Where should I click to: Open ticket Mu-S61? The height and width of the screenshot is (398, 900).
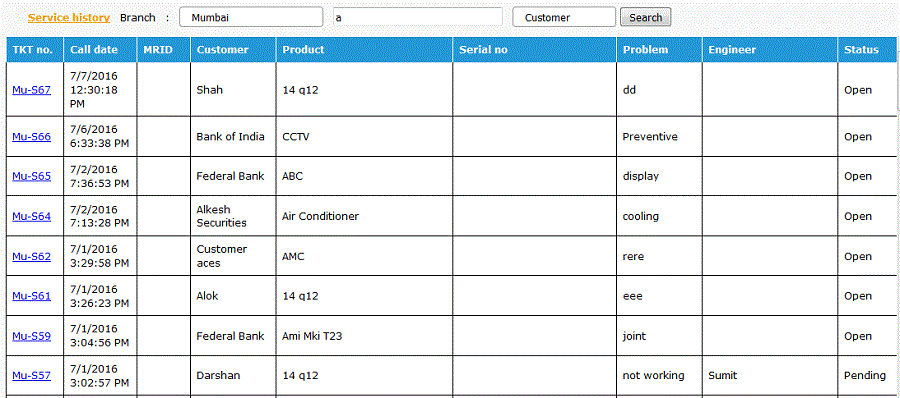tap(32, 296)
